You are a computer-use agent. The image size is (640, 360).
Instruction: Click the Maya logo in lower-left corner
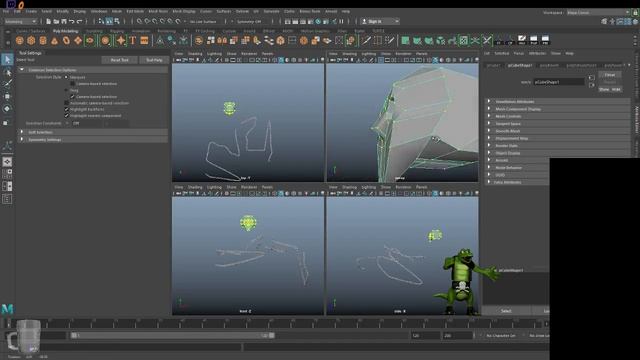point(7,309)
